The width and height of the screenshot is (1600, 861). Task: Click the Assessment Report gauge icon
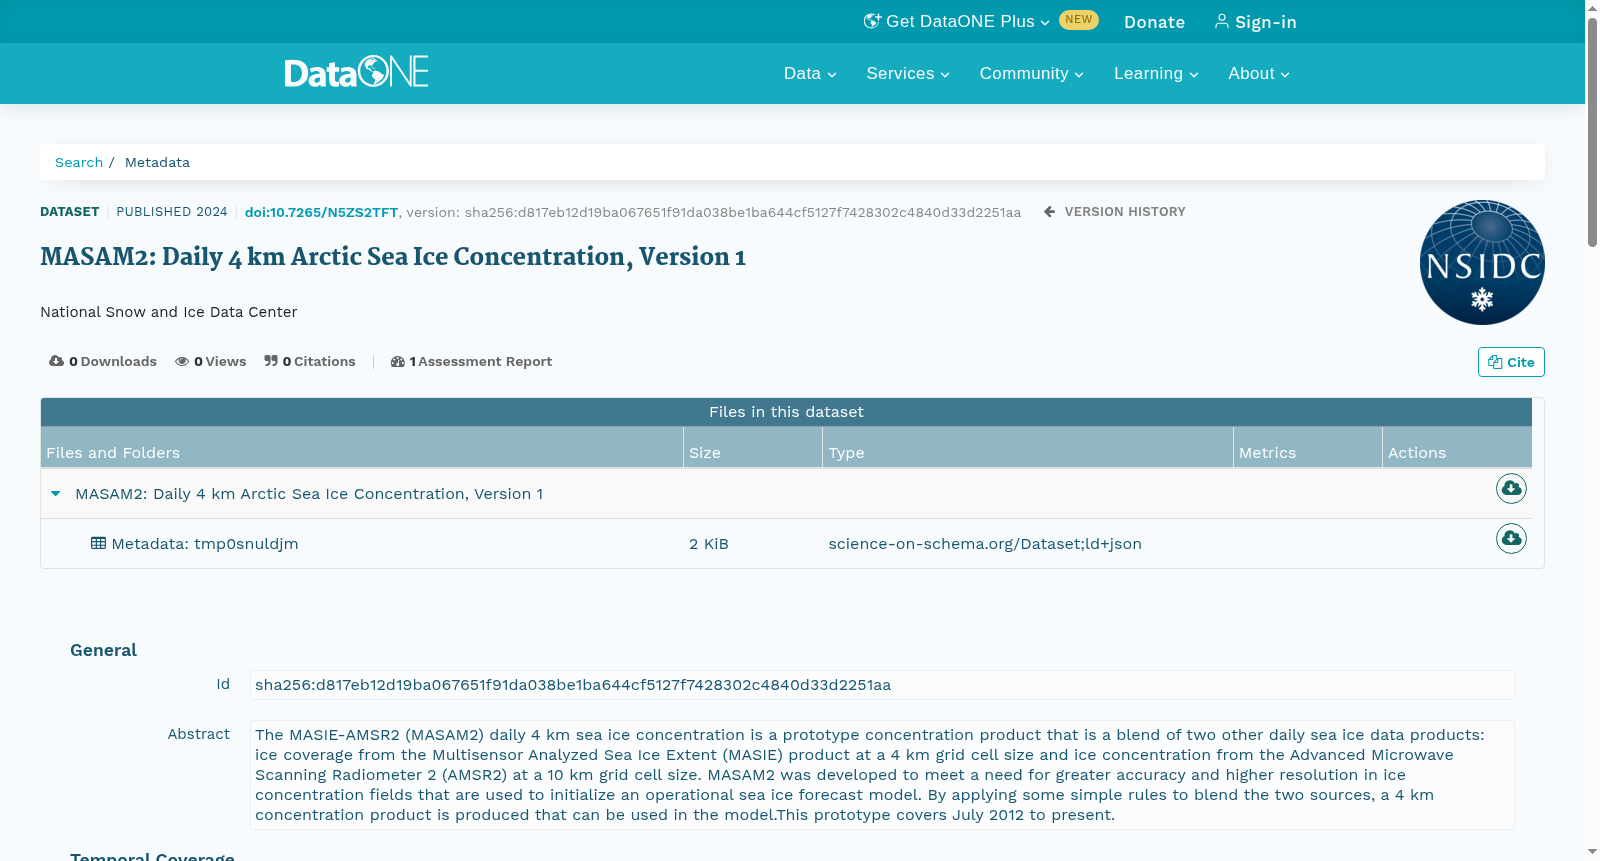click(x=398, y=362)
